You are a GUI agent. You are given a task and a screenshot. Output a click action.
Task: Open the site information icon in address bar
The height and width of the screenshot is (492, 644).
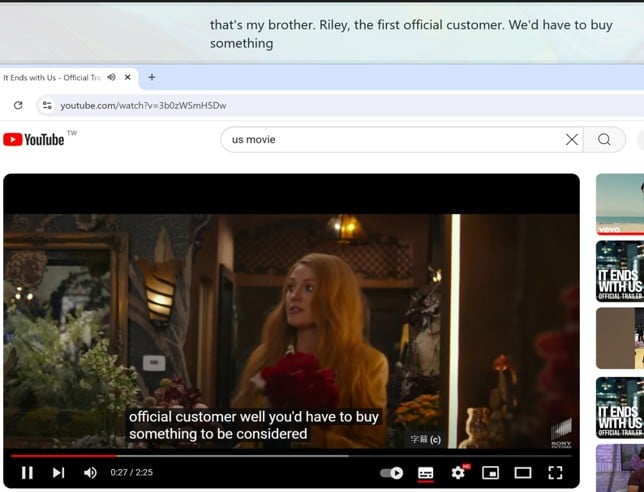tap(47, 106)
